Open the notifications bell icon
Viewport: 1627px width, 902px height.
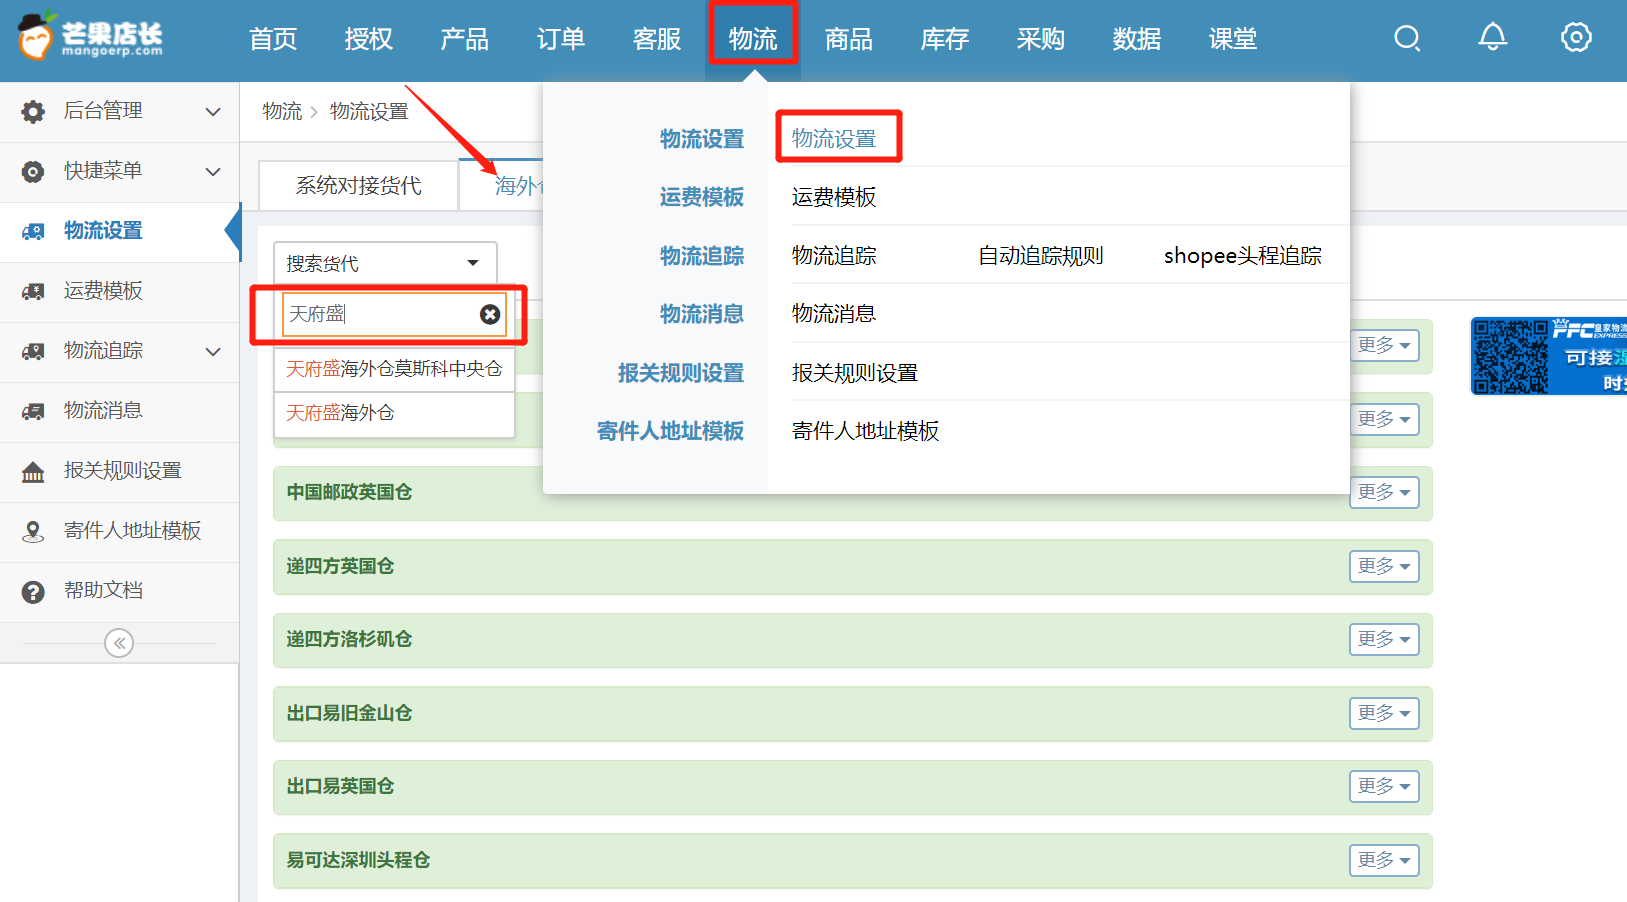[x=1492, y=38]
